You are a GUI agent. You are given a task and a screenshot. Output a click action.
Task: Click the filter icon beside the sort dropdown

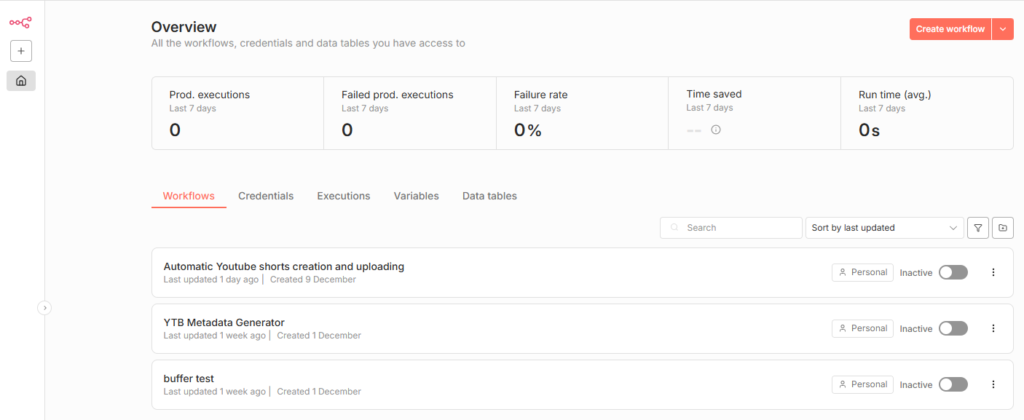(978, 228)
